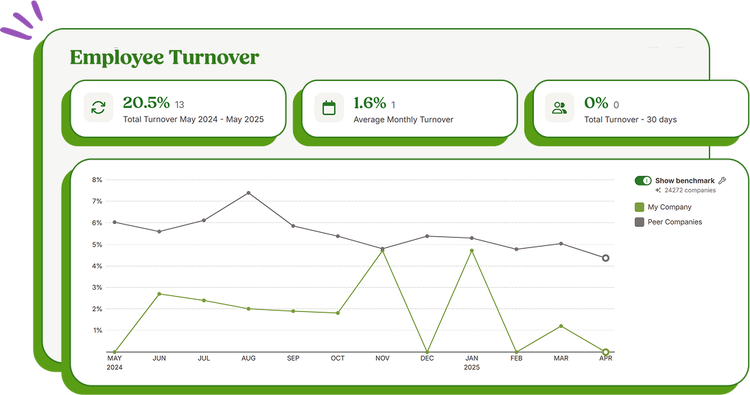The image size is (750, 395).
Task: Click the 24272 companies link text
Action: [x=690, y=190]
